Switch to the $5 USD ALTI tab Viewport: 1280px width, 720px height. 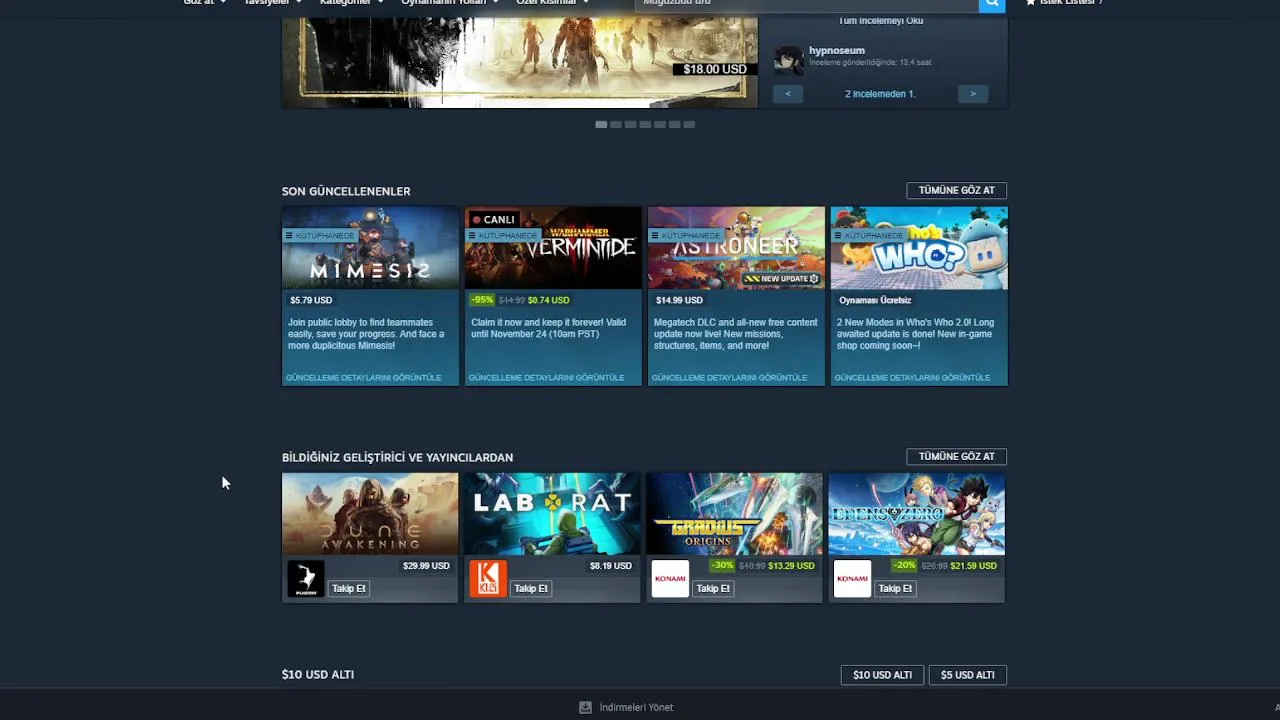967,675
